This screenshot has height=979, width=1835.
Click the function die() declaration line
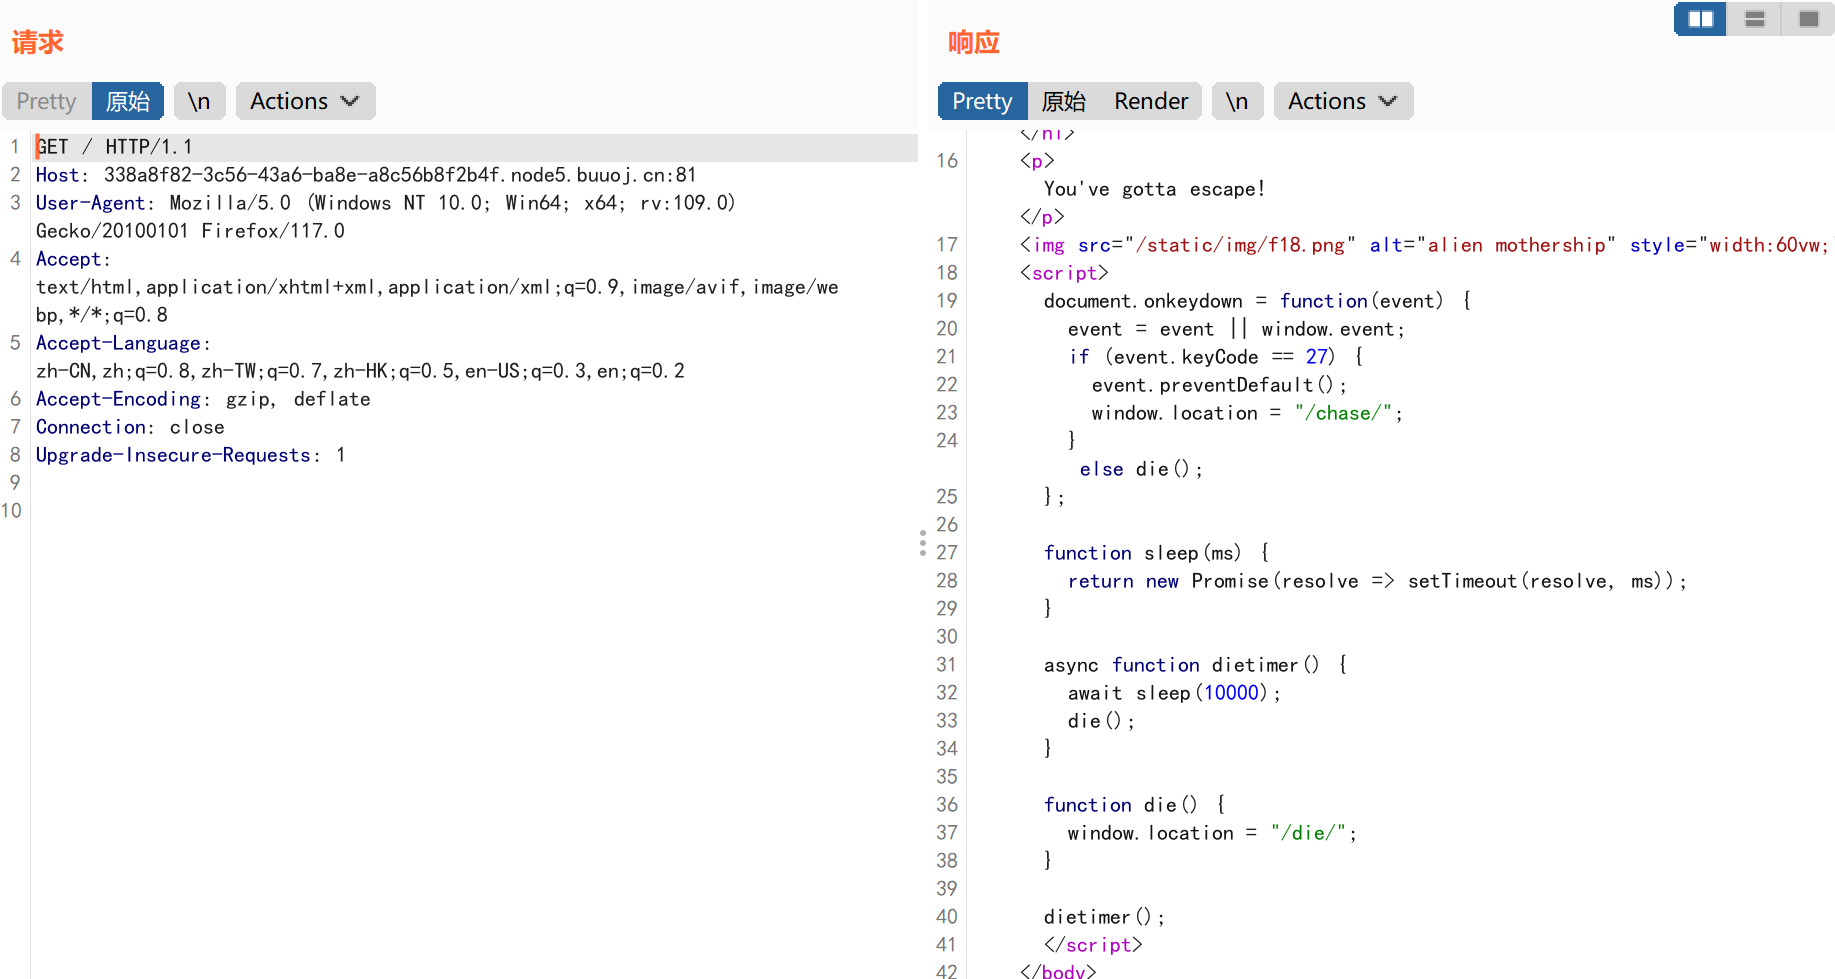(x=1134, y=805)
